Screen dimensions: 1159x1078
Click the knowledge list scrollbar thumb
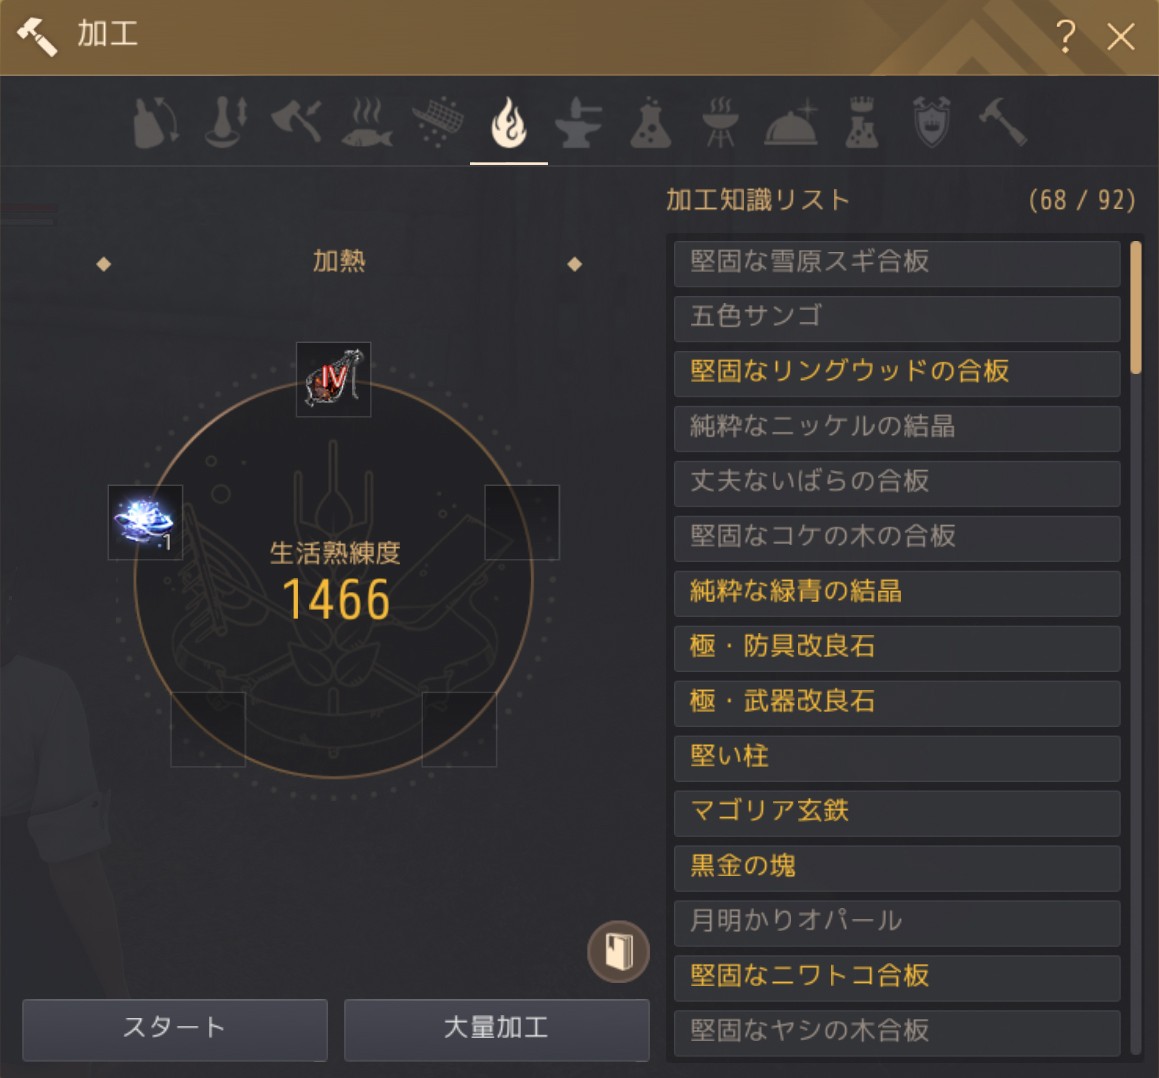pyautogui.click(x=1136, y=308)
